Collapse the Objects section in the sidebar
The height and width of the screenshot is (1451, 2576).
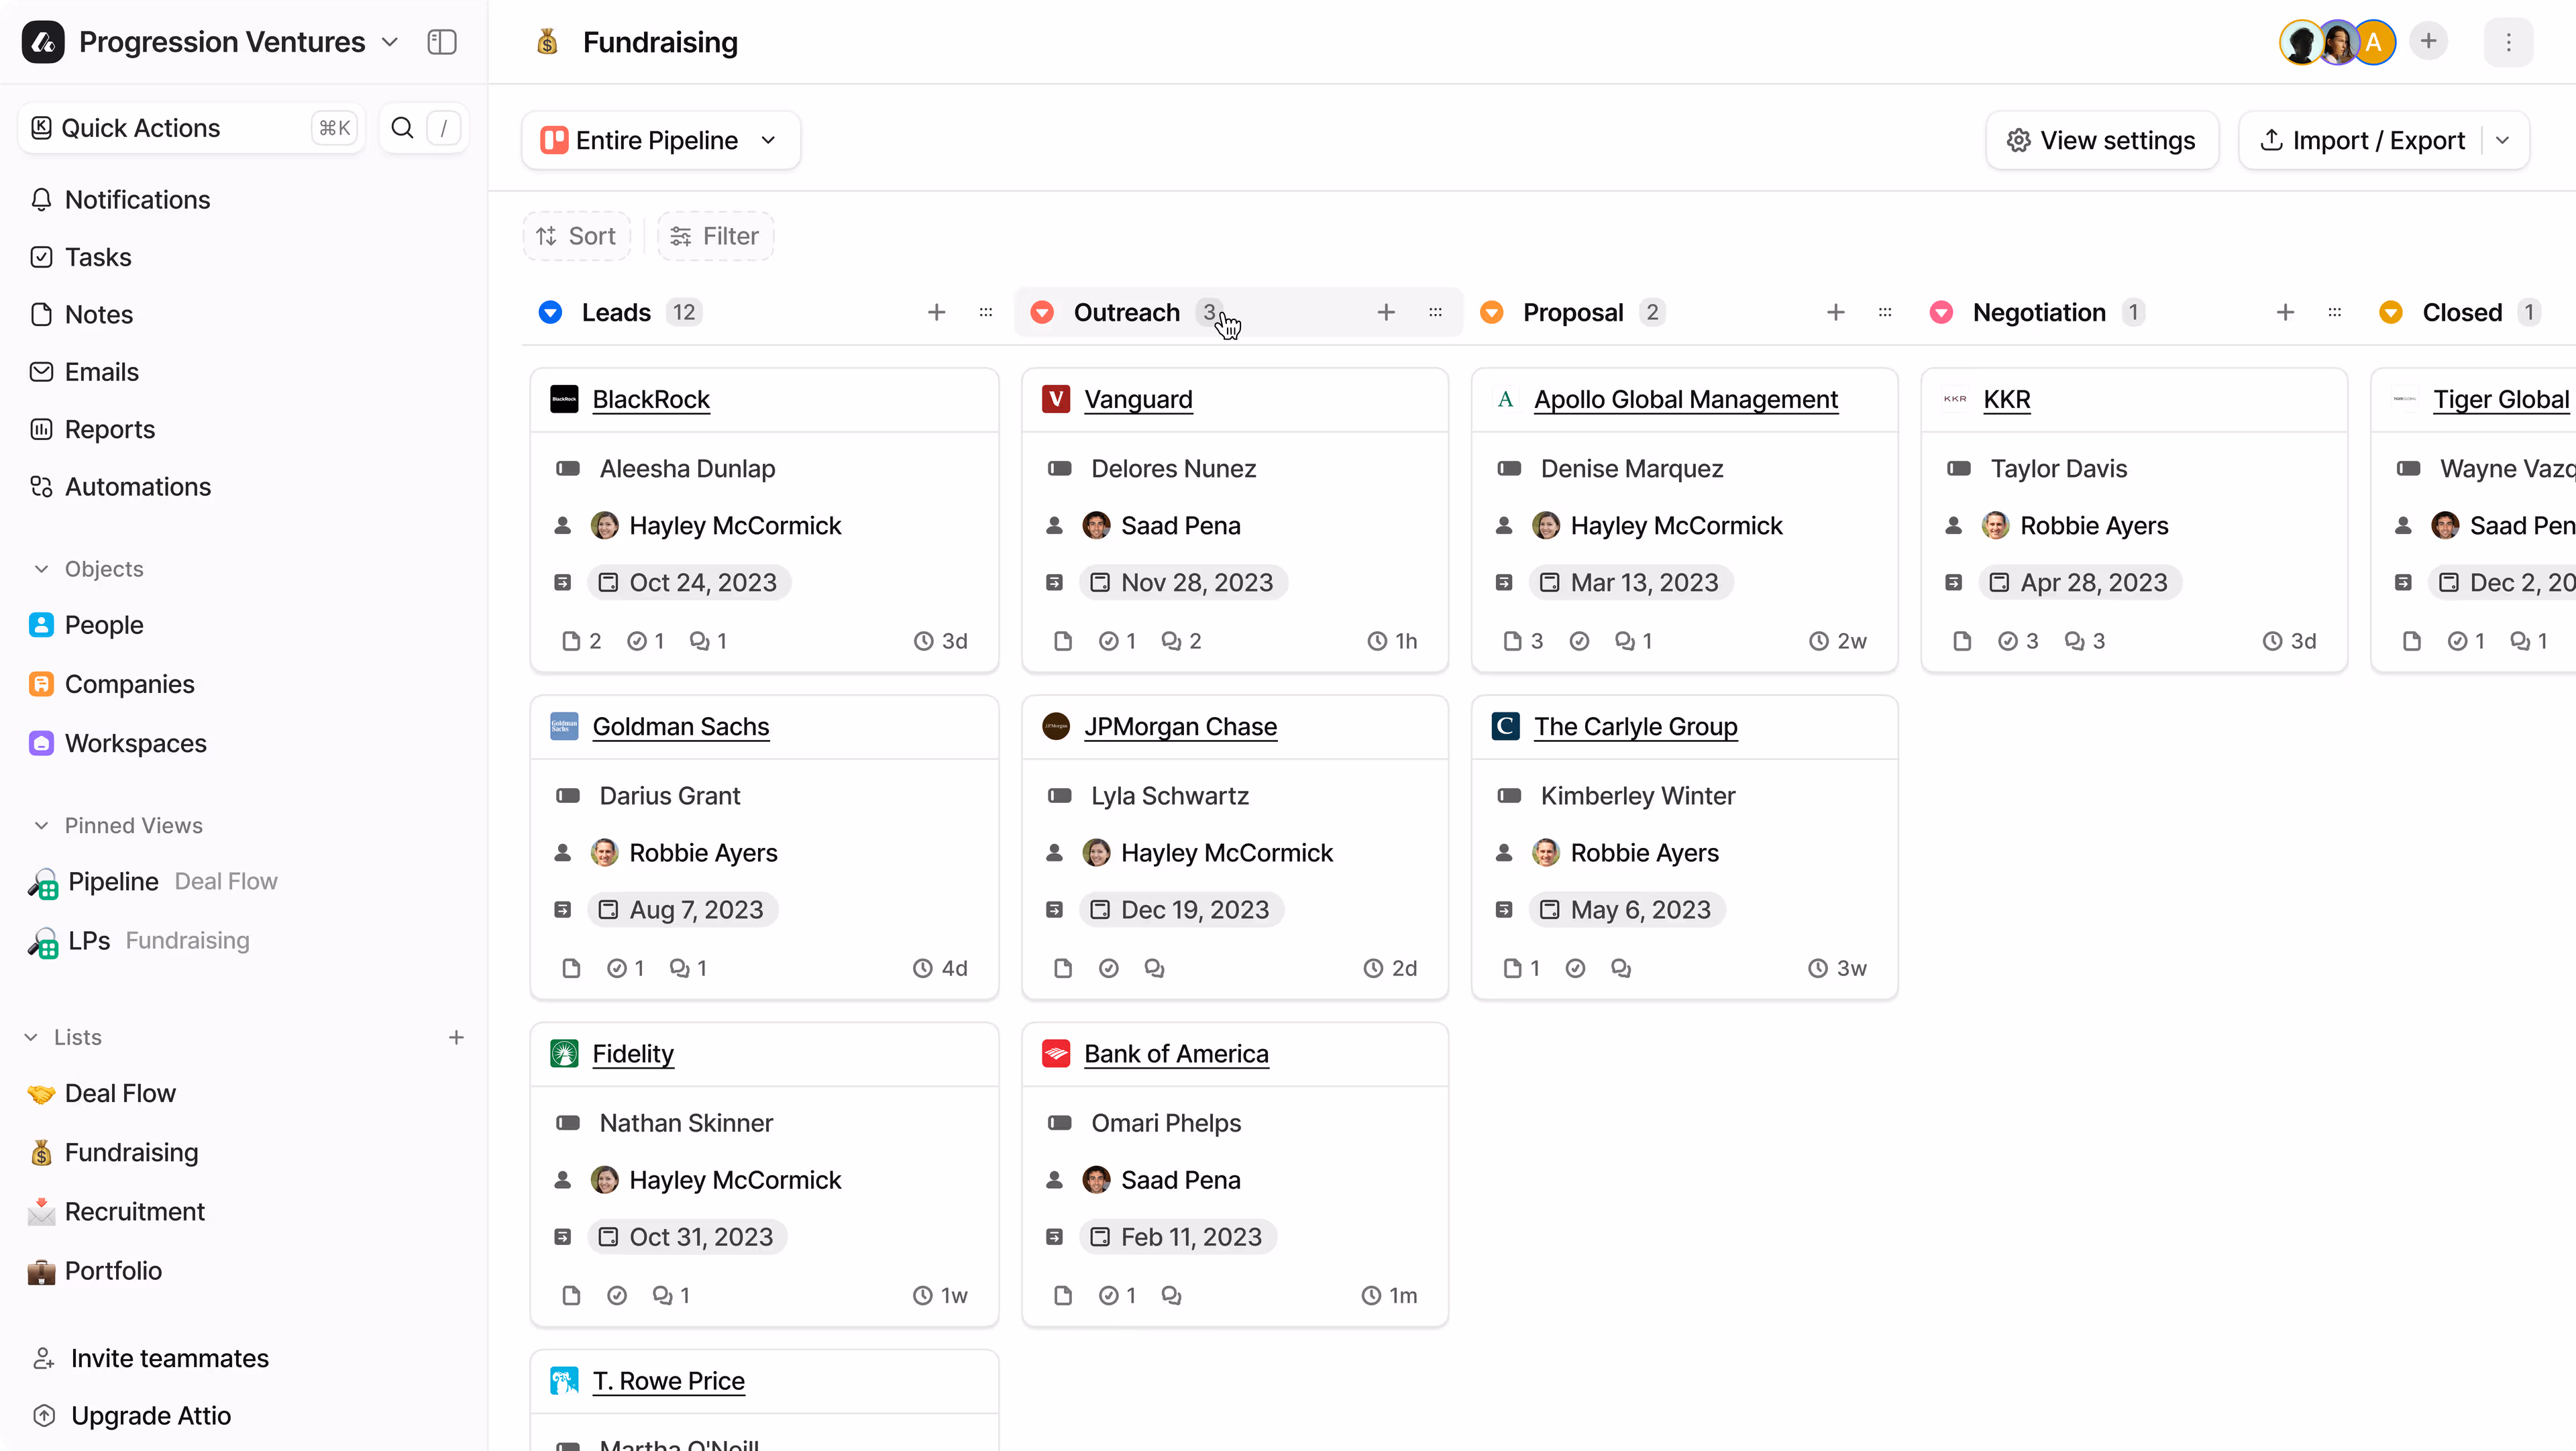[40, 568]
